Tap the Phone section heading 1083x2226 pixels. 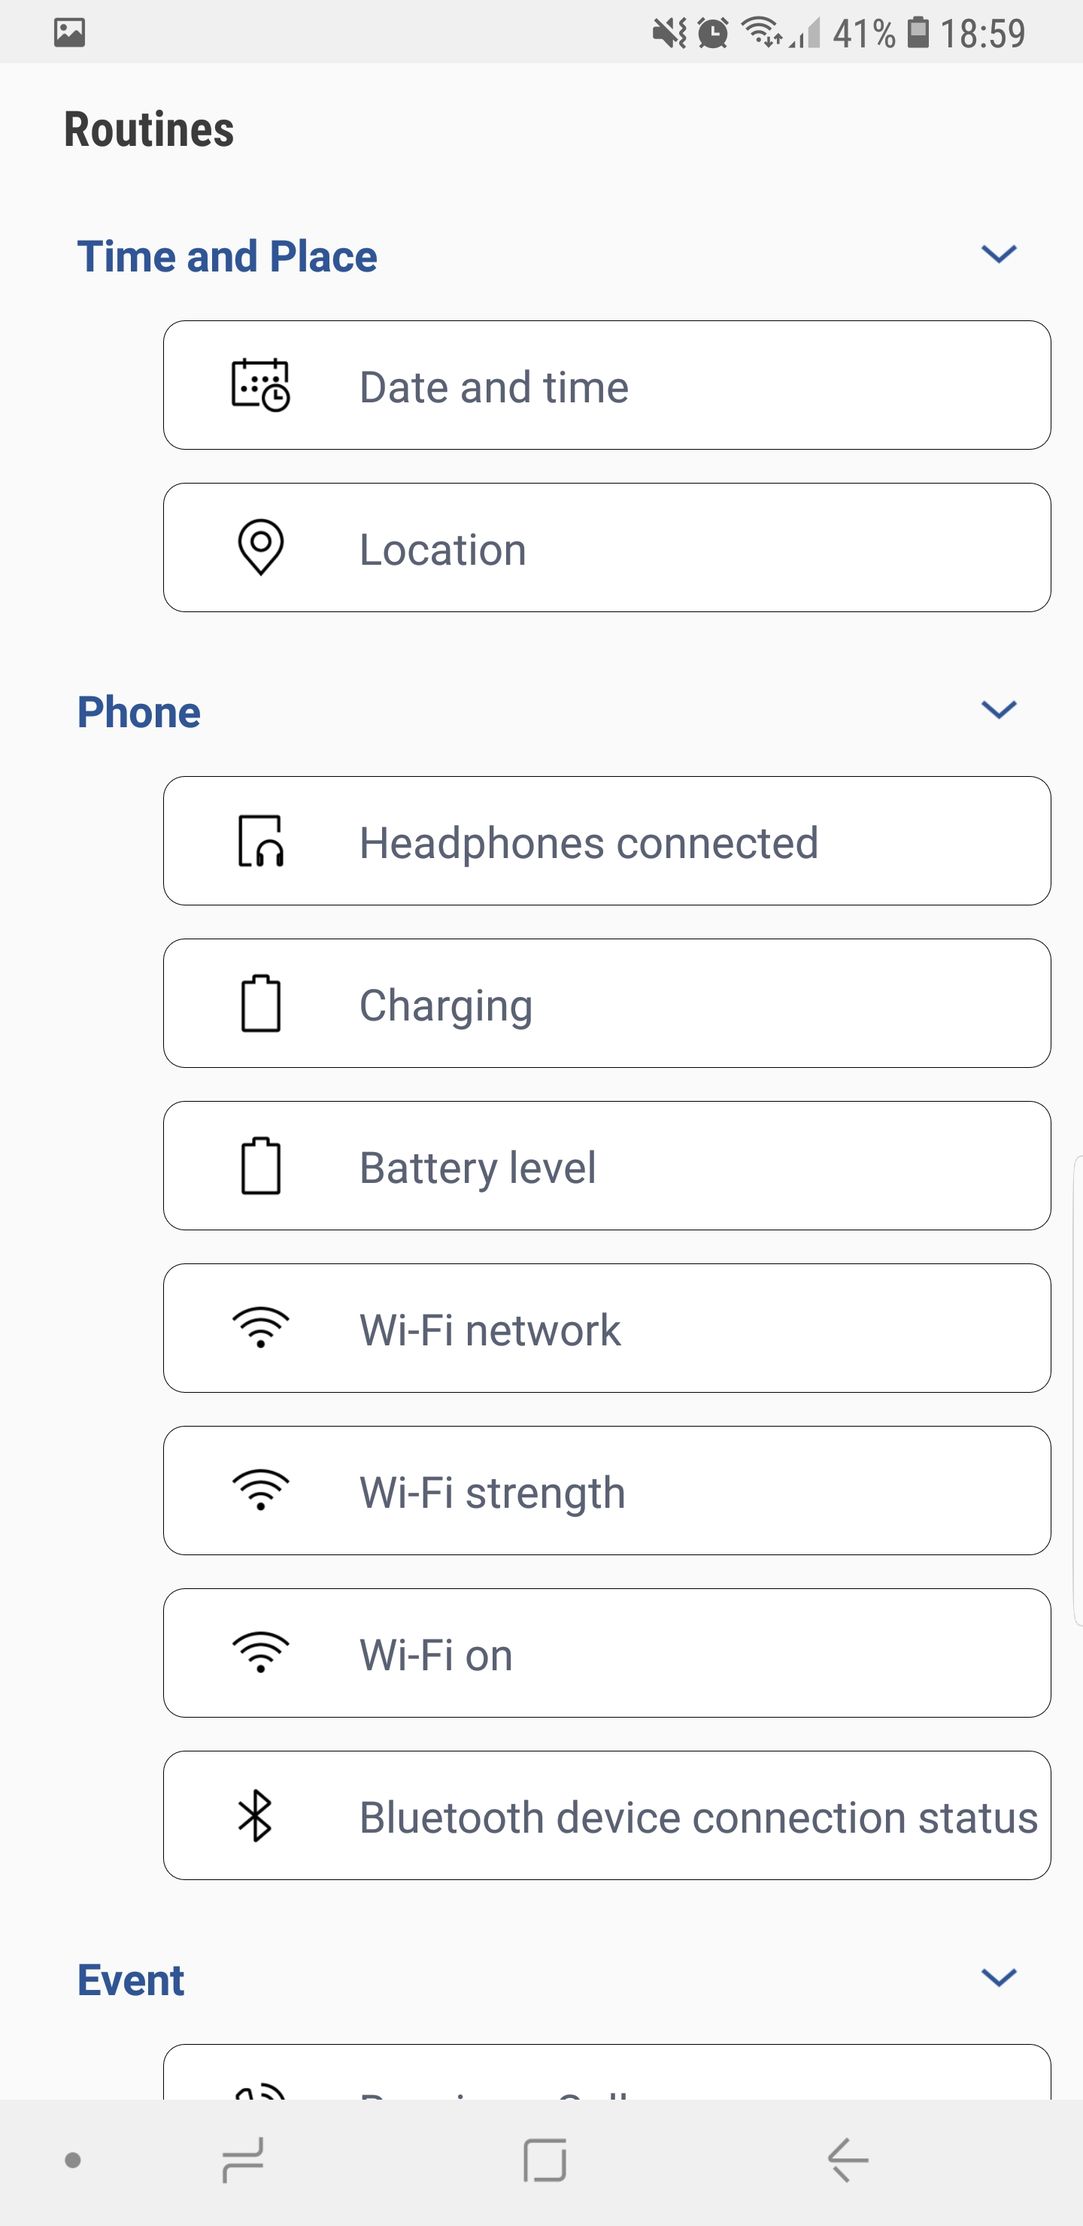[x=139, y=712]
